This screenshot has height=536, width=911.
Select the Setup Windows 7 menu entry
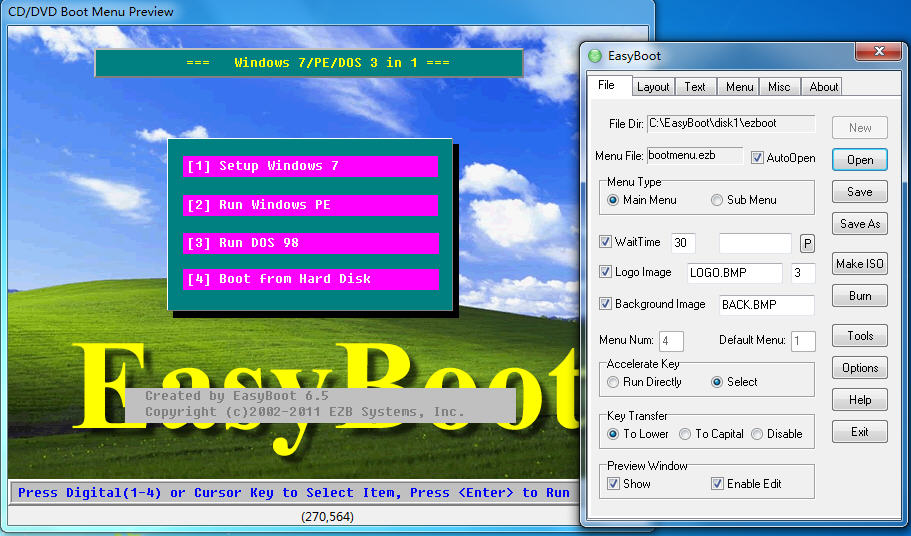(311, 166)
